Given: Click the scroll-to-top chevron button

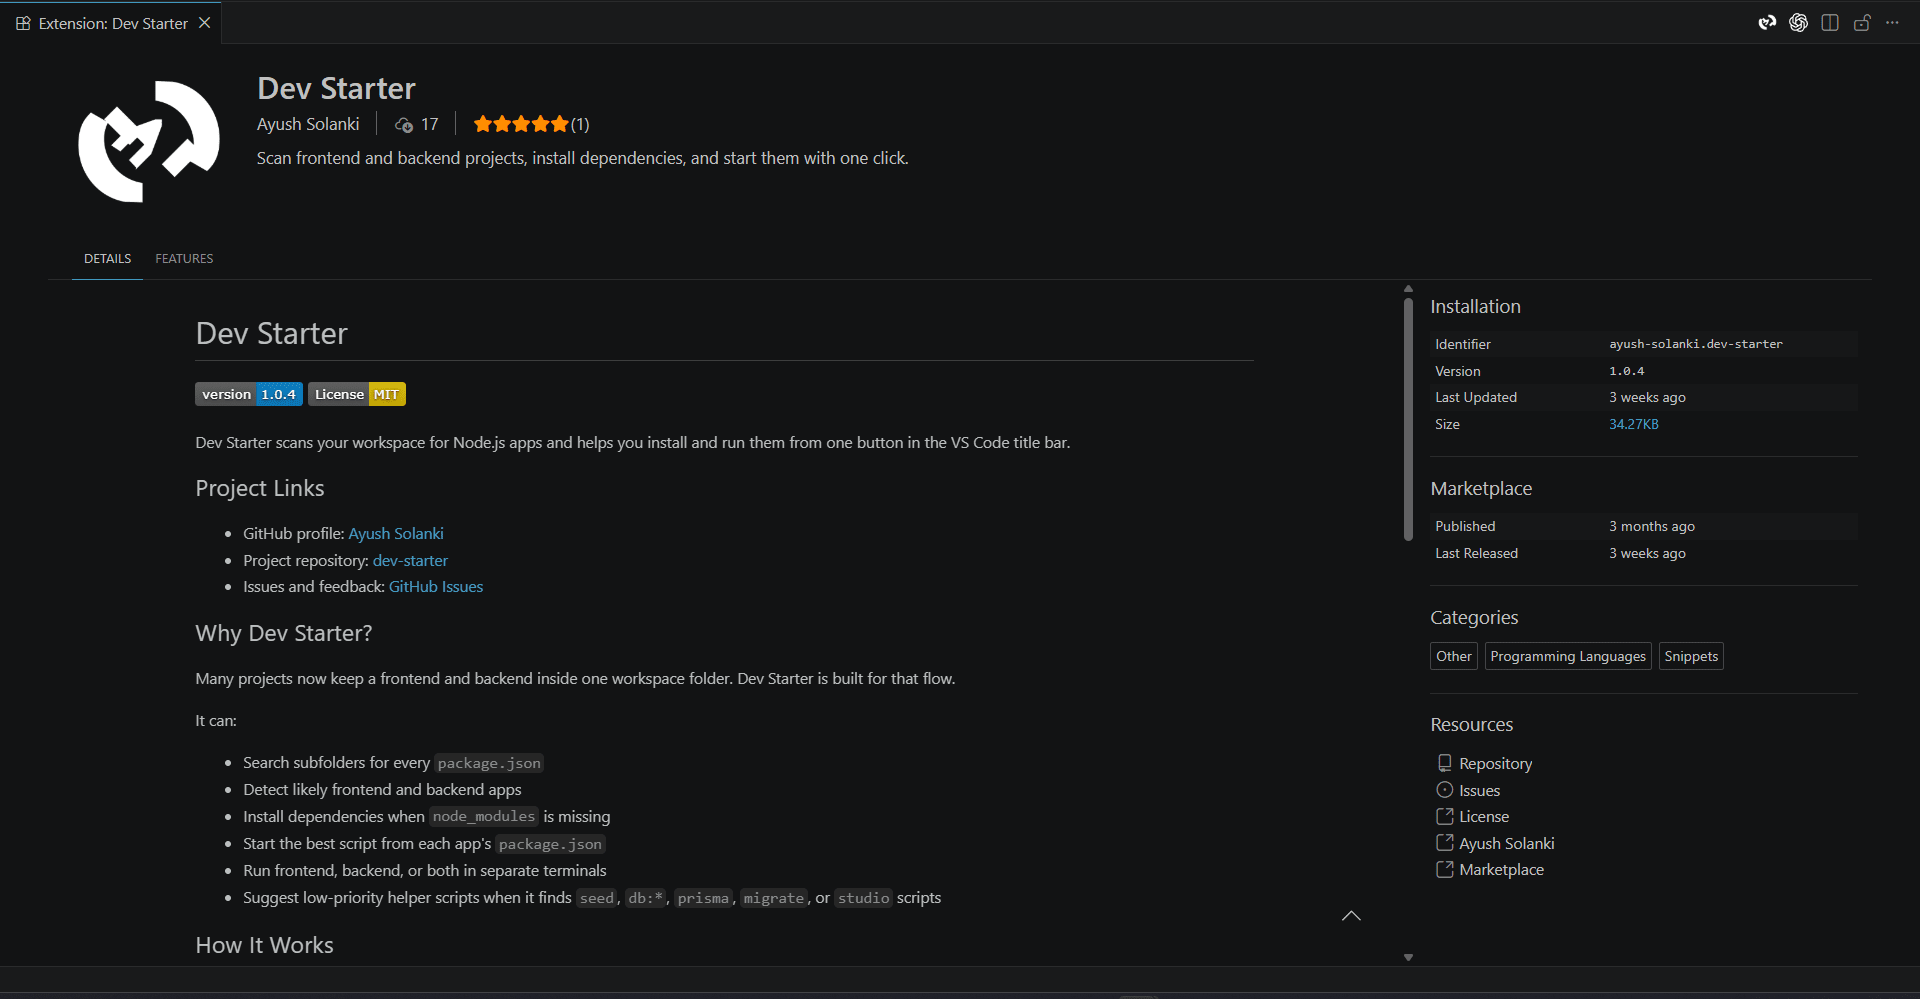Looking at the screenshot, I should 1351,915.
